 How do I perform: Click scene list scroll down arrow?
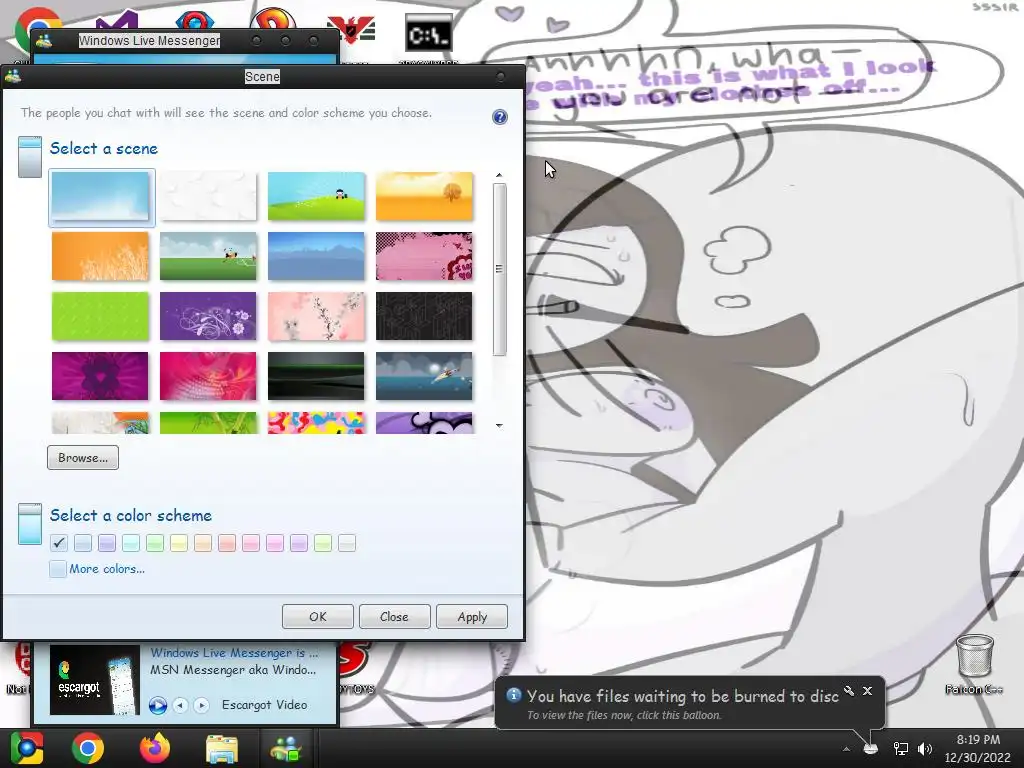click(x=500, y=426)
